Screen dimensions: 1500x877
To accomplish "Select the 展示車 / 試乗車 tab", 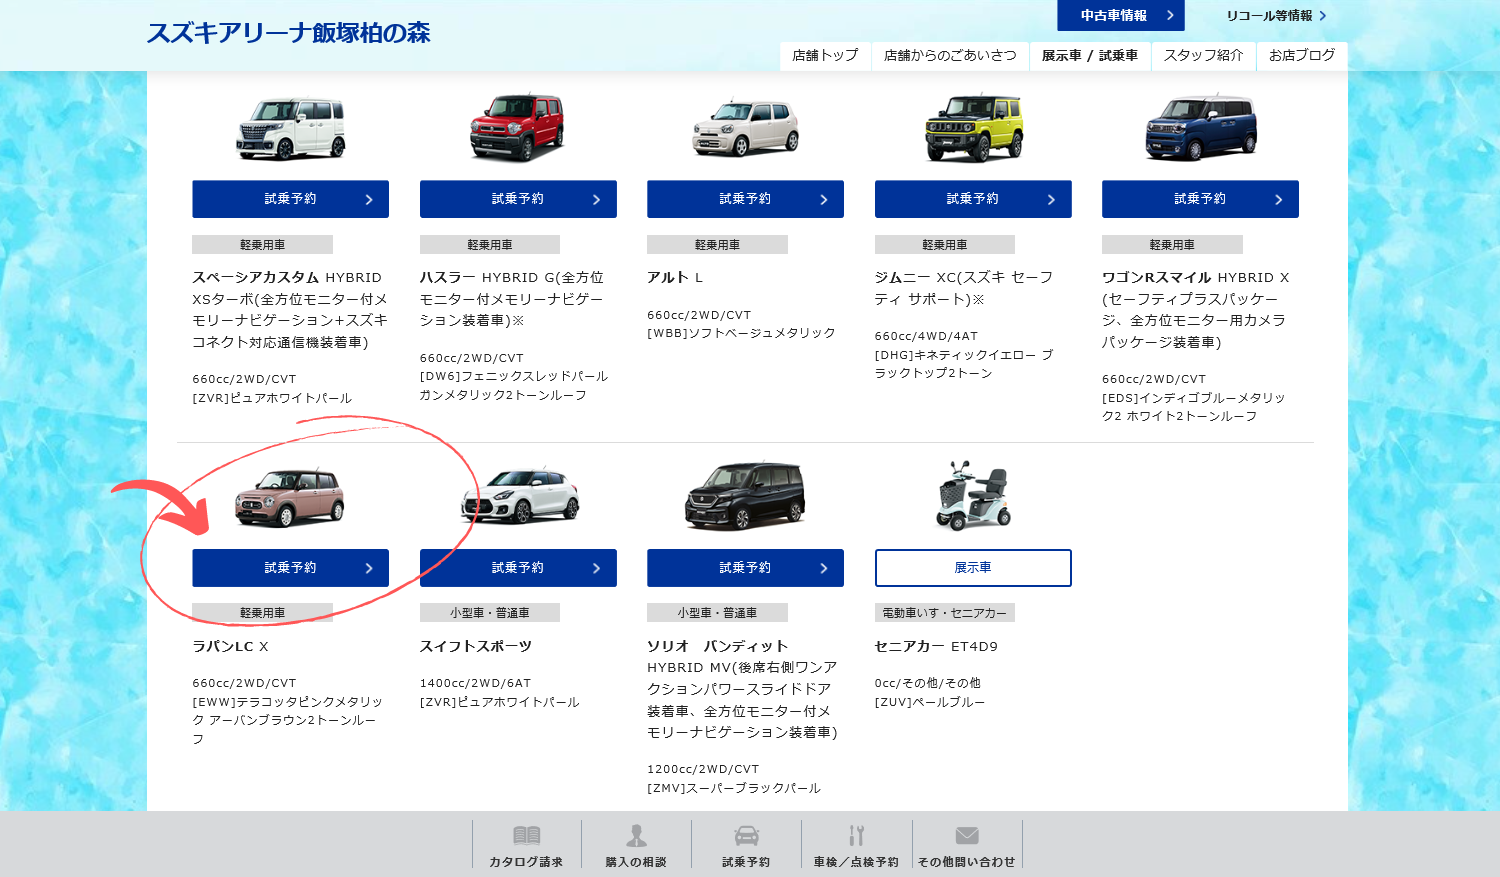I will [x=1090, y=56].
